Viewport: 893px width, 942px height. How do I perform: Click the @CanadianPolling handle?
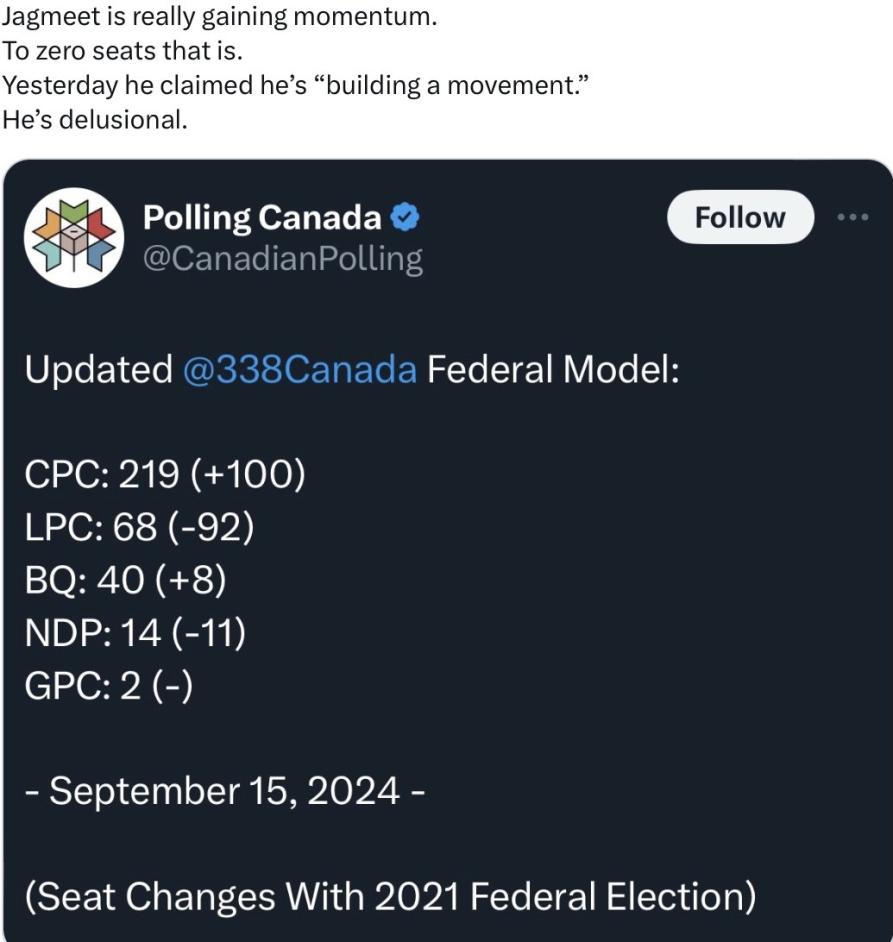coord(283,259)
